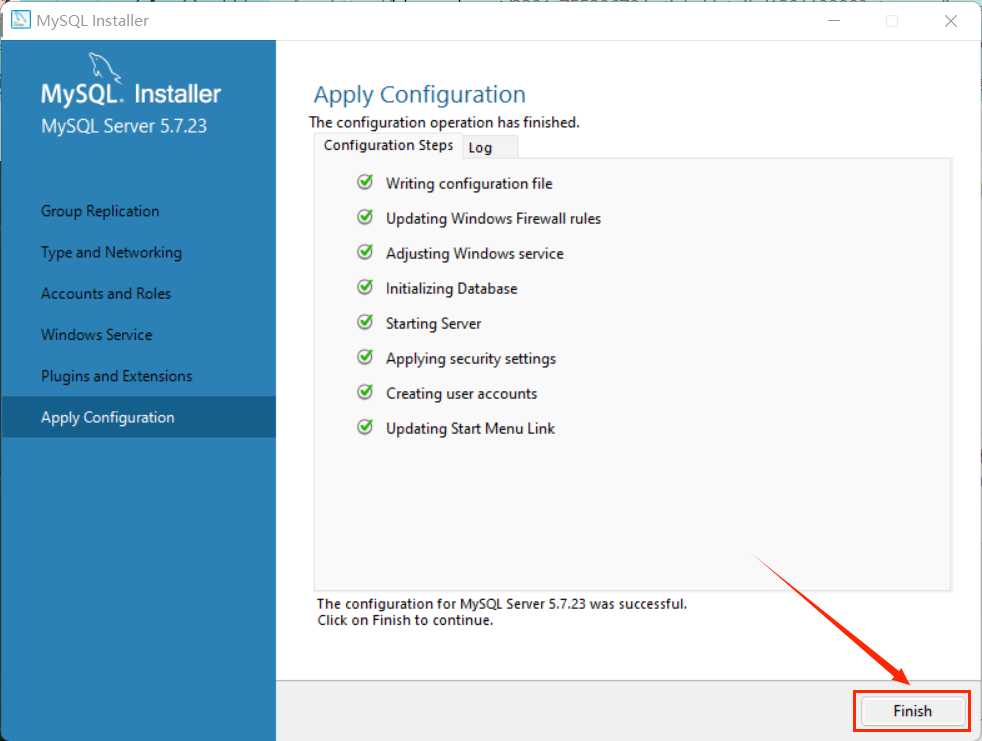Click the MySQL dolphin logo
The width and height of the screenshot is (982, 741).
[x=104, y=68]
